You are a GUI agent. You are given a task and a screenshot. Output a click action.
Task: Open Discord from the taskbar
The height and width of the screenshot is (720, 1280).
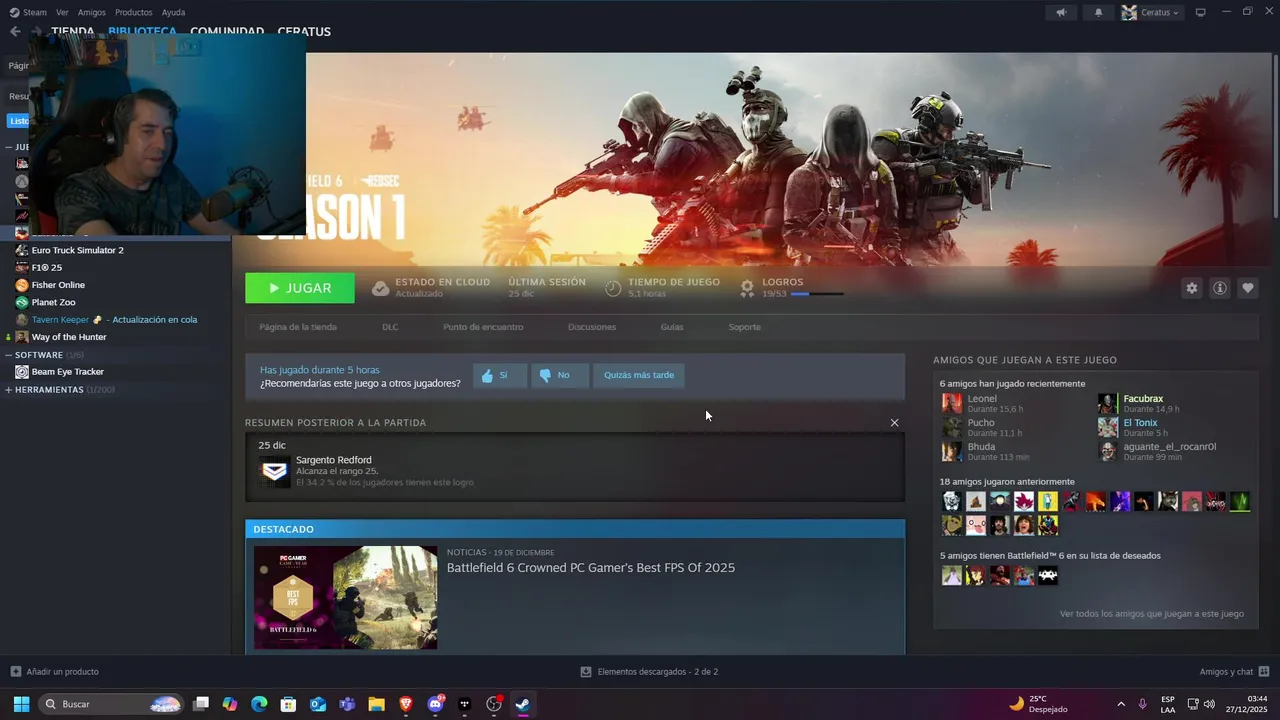click(x=435, y=704)
